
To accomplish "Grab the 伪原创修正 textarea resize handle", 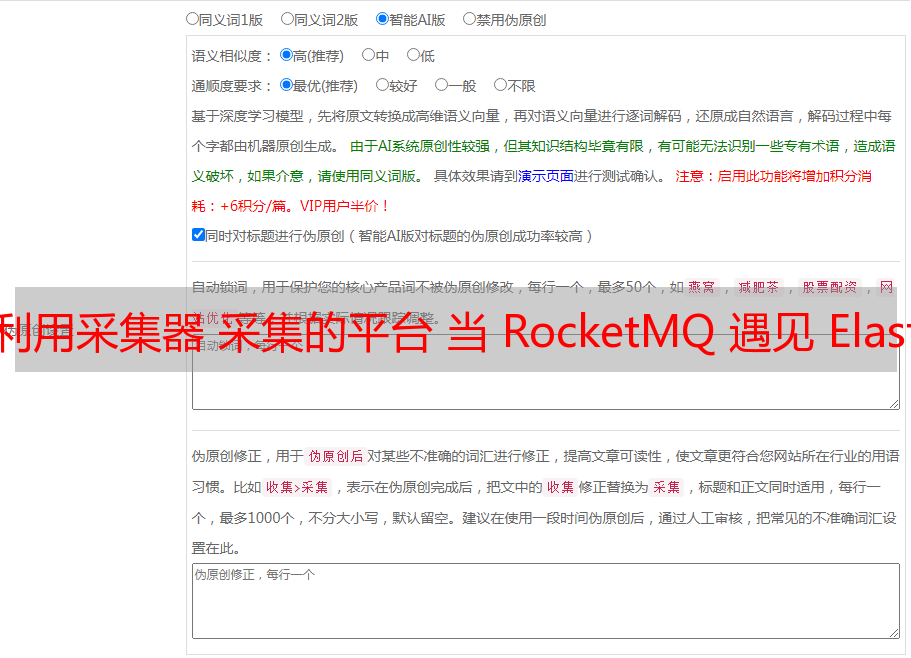I will [894, 633].
